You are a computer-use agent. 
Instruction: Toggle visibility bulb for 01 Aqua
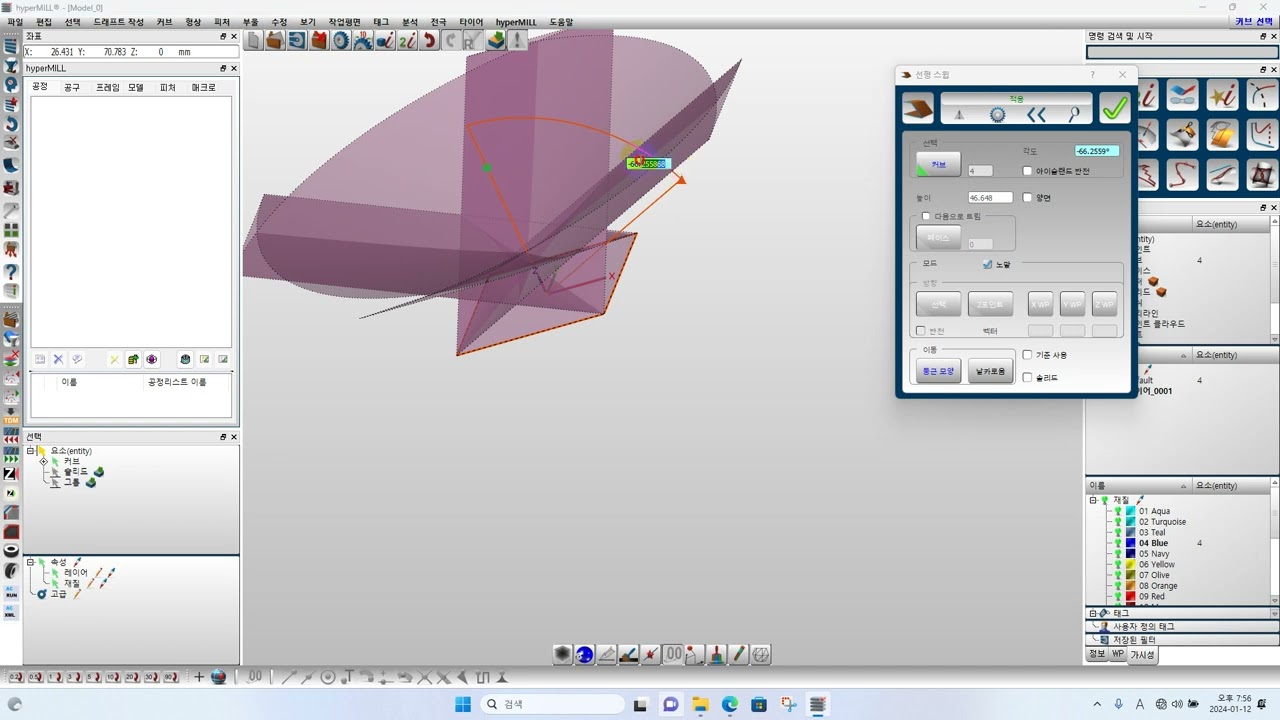click(1118, 511)
